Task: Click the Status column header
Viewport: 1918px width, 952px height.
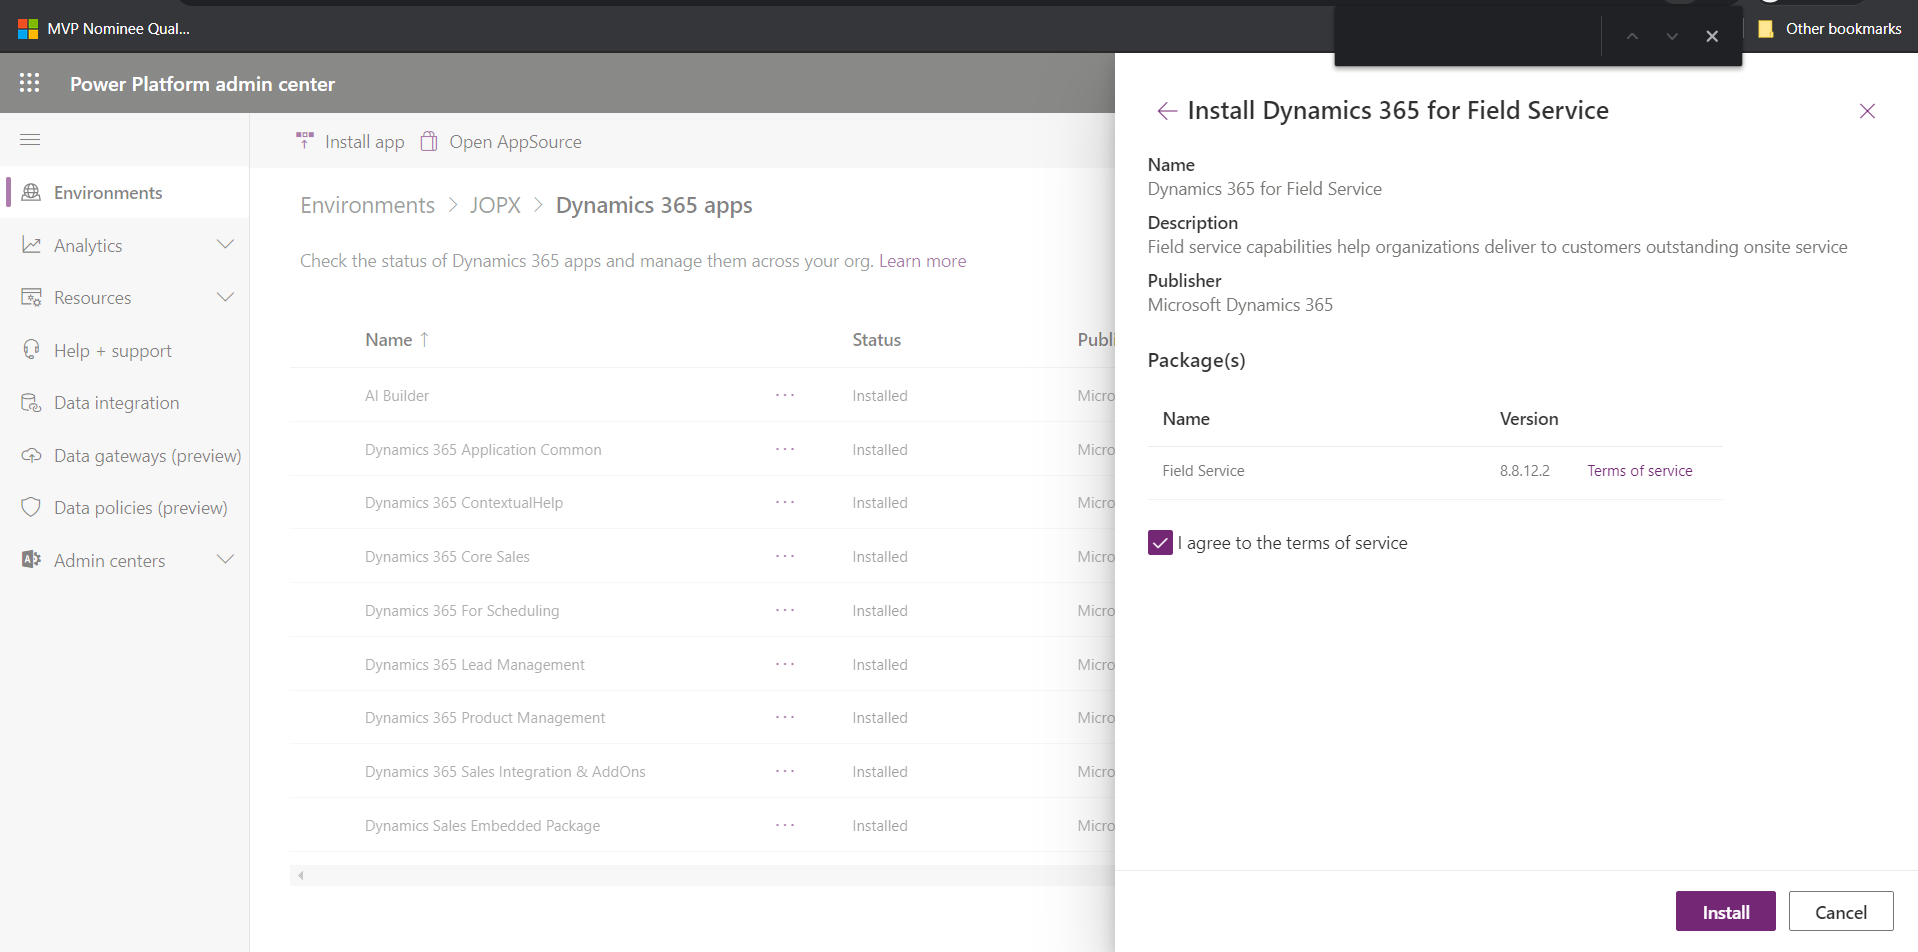Action: [x=876, y=339]
